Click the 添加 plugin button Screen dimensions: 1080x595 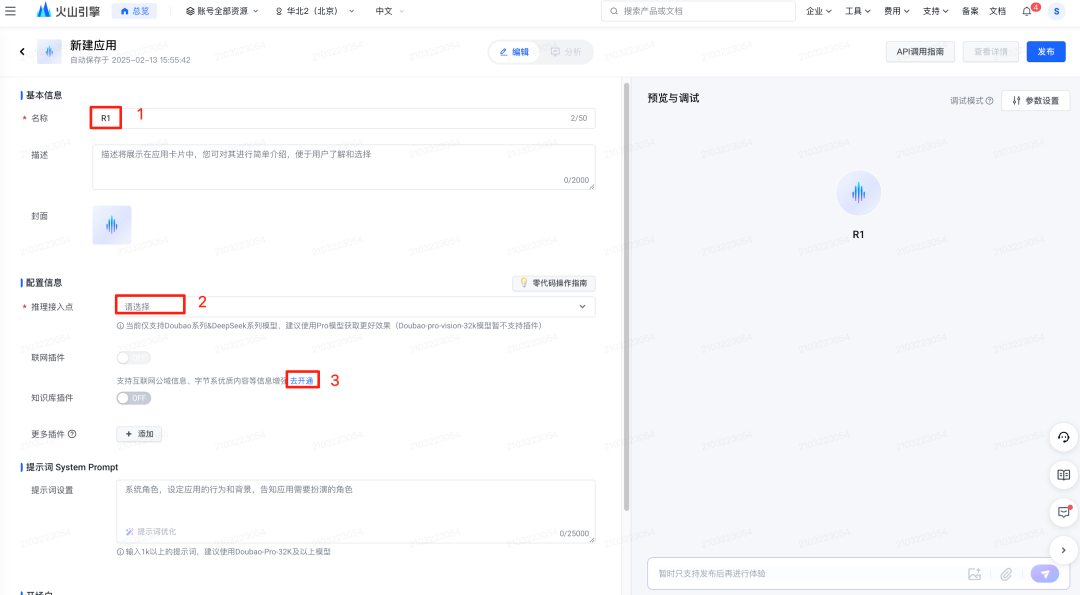click(139, 434)
